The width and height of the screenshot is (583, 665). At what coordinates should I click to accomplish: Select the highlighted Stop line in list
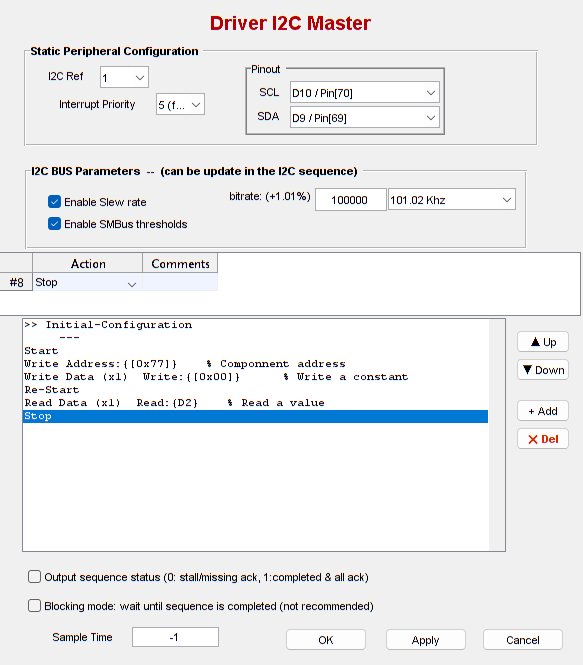coord(255,416)
